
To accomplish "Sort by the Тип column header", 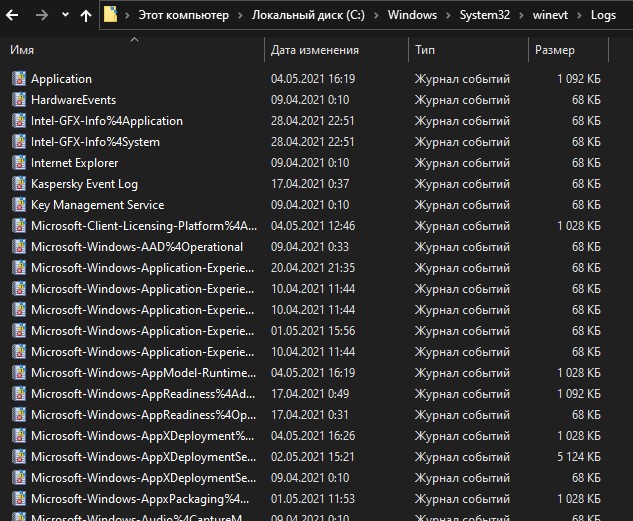I will point(425,50).
